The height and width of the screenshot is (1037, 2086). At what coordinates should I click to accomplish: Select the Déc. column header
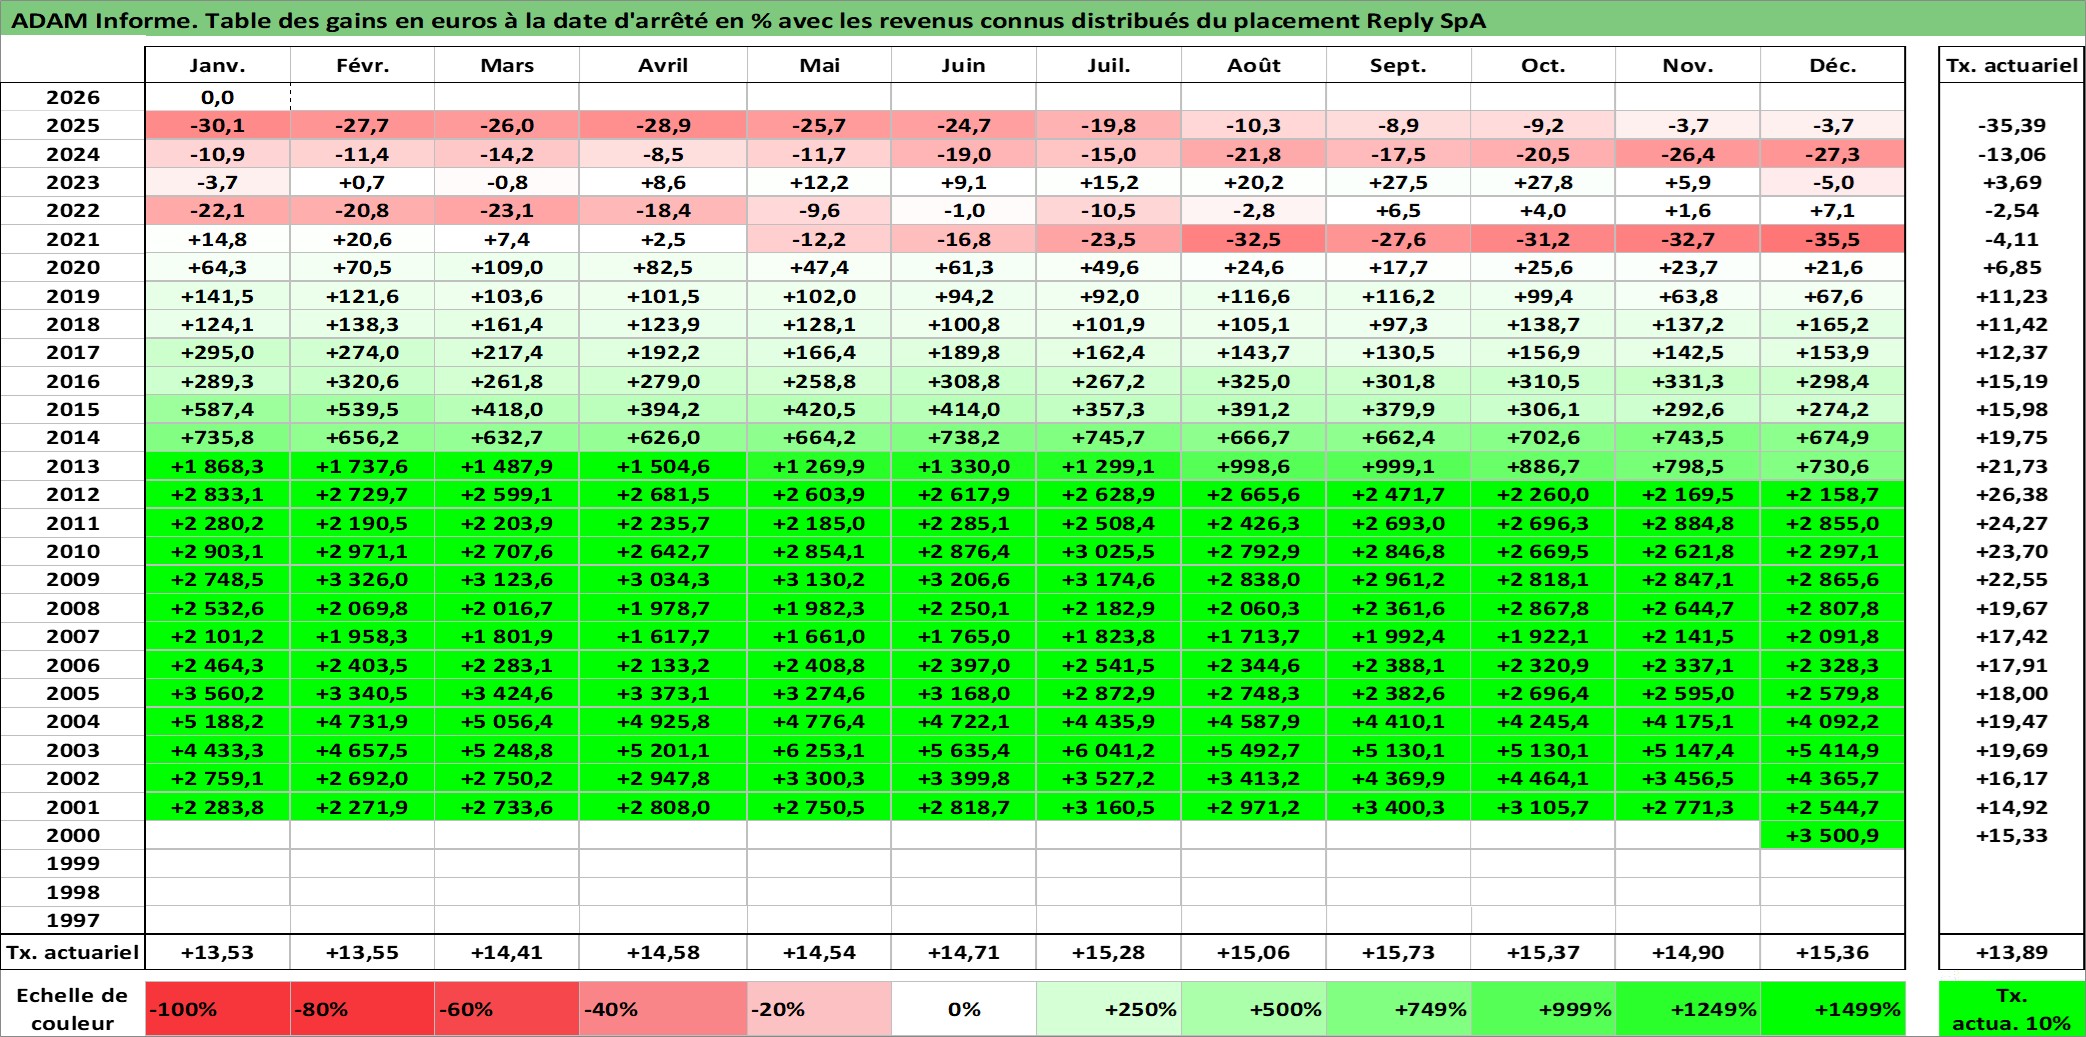click(1832, 65)
